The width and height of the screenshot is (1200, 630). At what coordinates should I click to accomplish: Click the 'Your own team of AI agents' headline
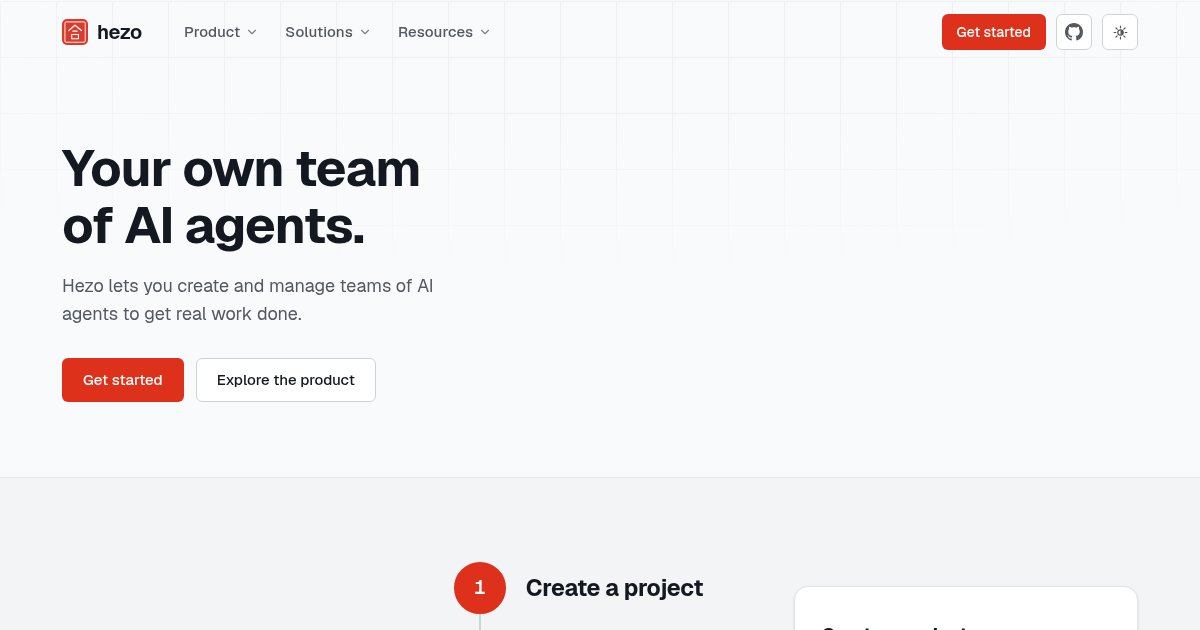(241, 197)
